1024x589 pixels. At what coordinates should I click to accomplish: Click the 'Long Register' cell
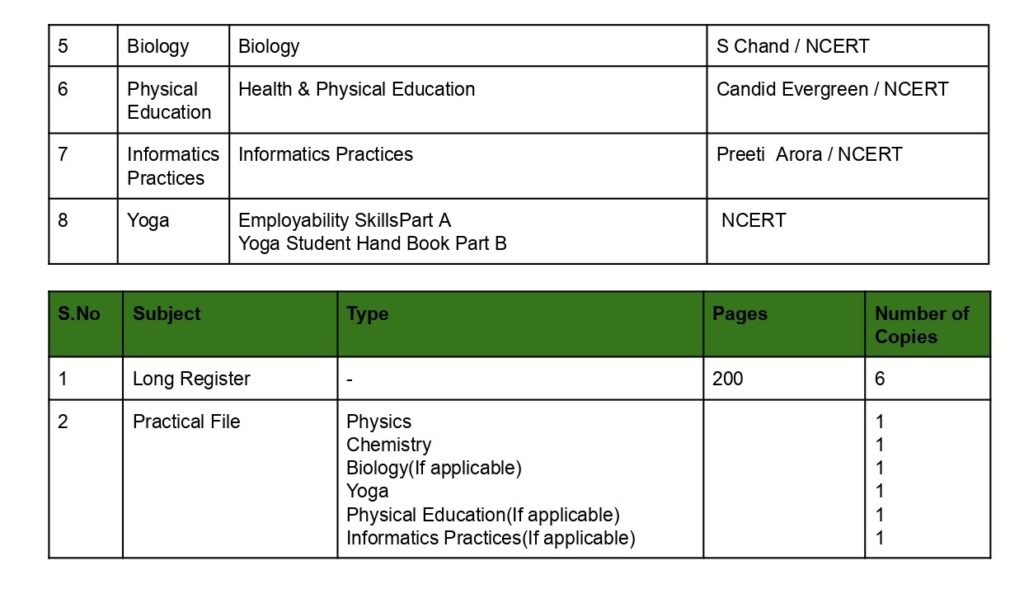[191, 379]
